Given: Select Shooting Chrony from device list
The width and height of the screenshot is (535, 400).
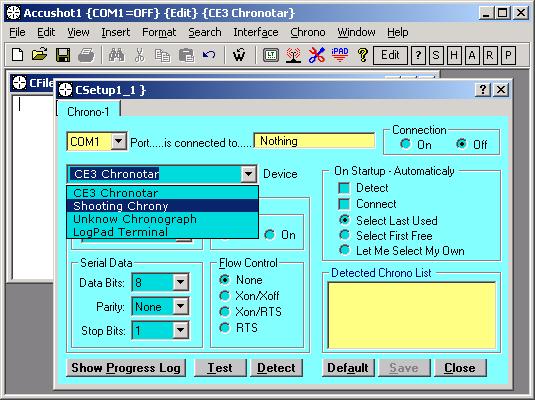Looking at the screenshot, I should [x=163, y=206].
